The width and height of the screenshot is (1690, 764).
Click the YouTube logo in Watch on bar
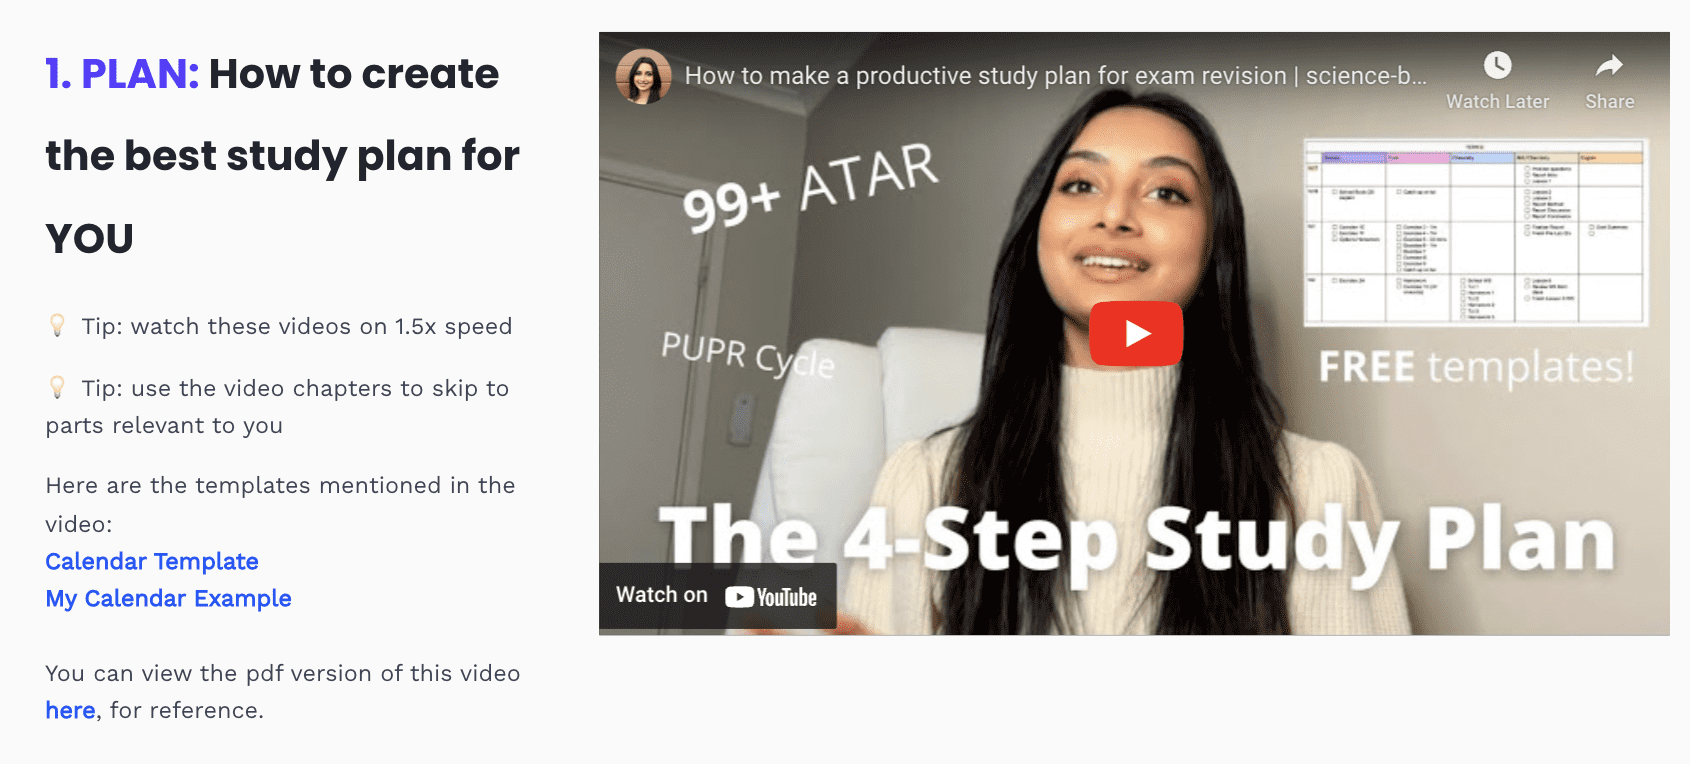point(771,597)
